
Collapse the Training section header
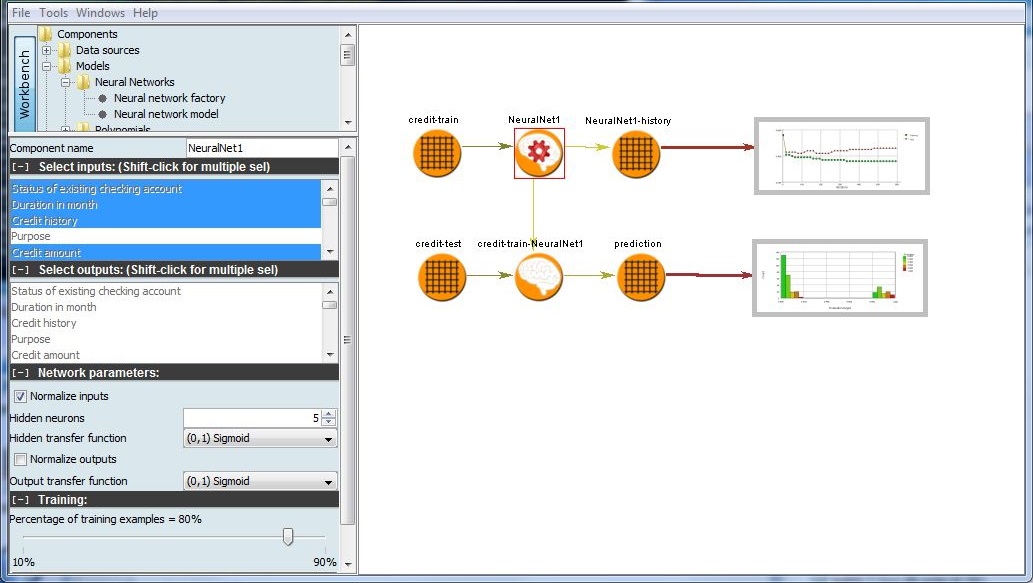pyautogui.click(x=22, y=499)
